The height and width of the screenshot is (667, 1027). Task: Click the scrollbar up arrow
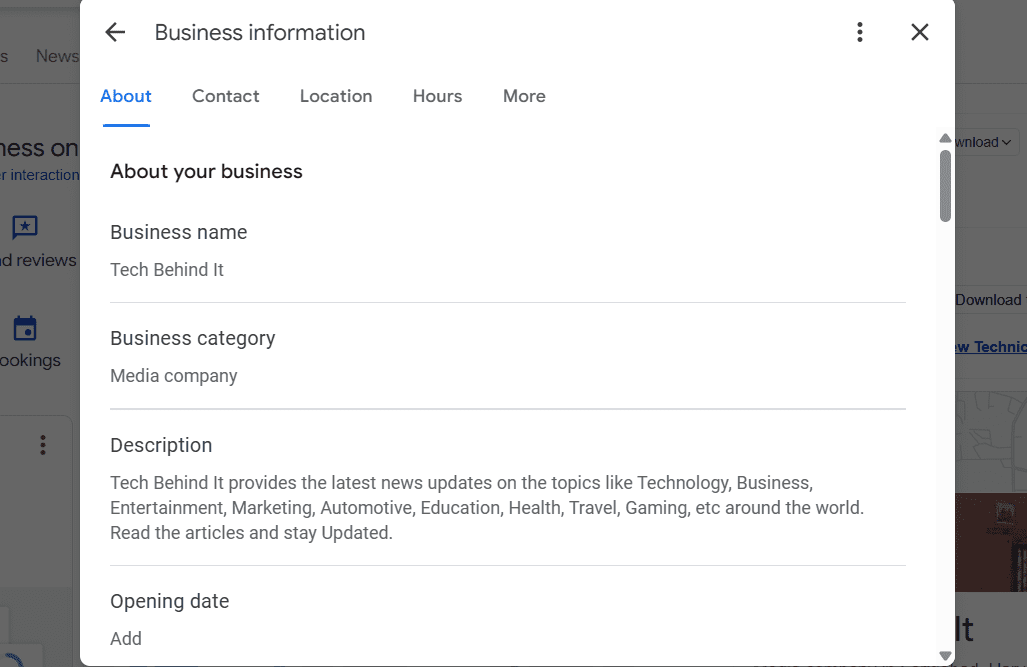[944, 138]
